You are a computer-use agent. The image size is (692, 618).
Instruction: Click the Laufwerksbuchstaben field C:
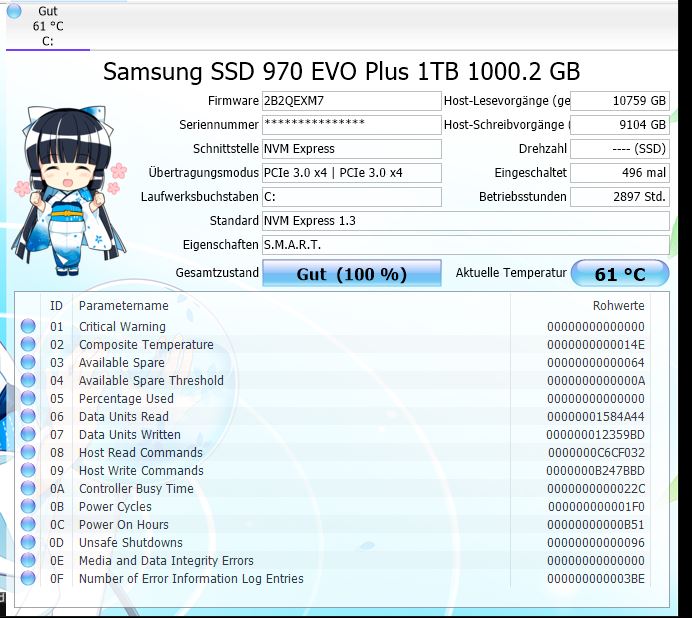(x=352, y=196)
